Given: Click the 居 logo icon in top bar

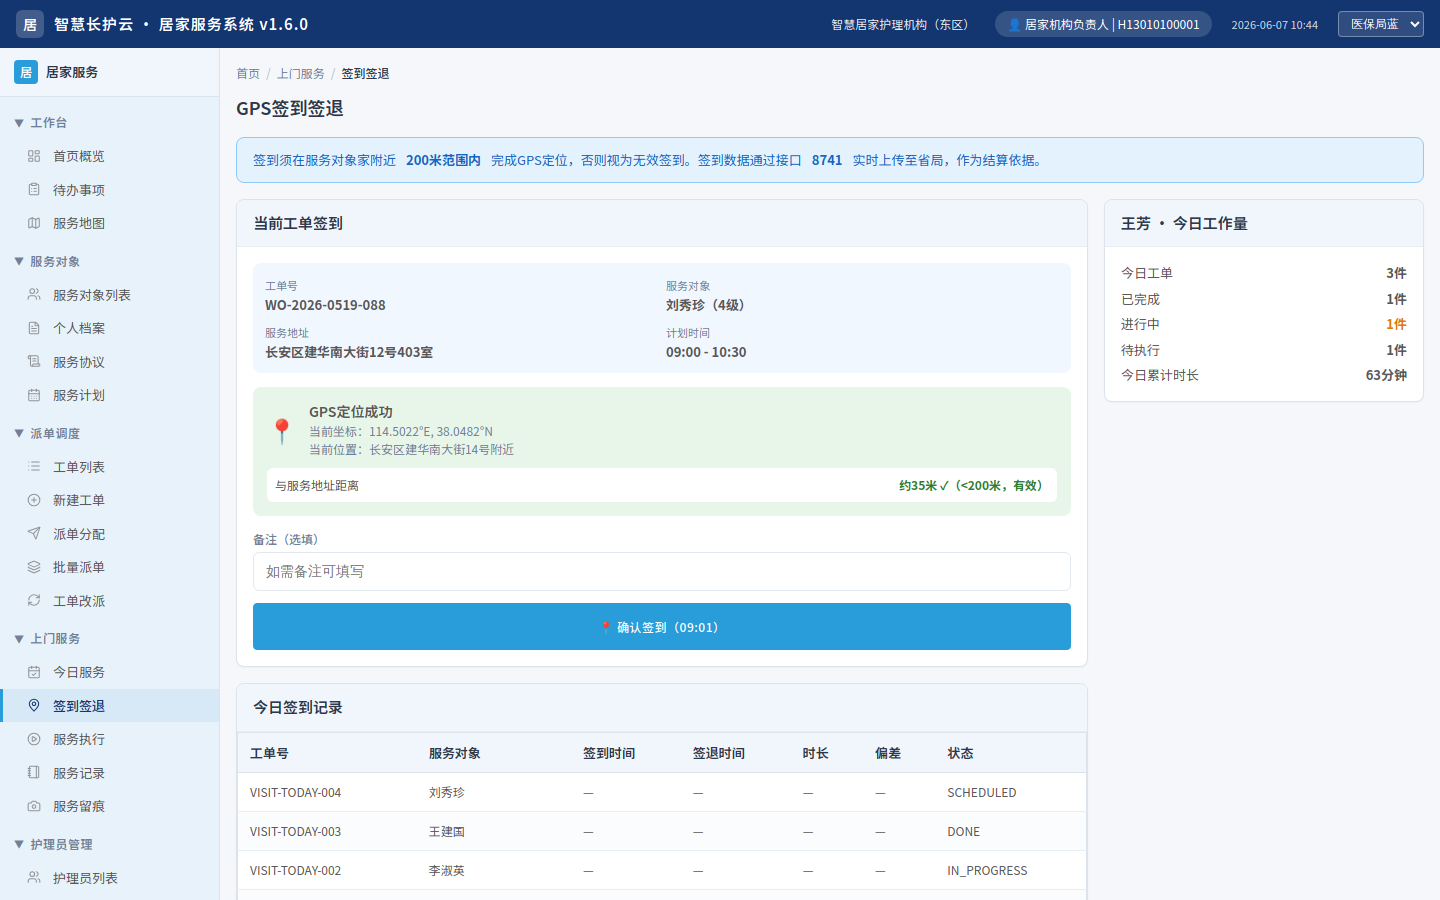Looking at the screenshot, I should [x=30, y=24].
